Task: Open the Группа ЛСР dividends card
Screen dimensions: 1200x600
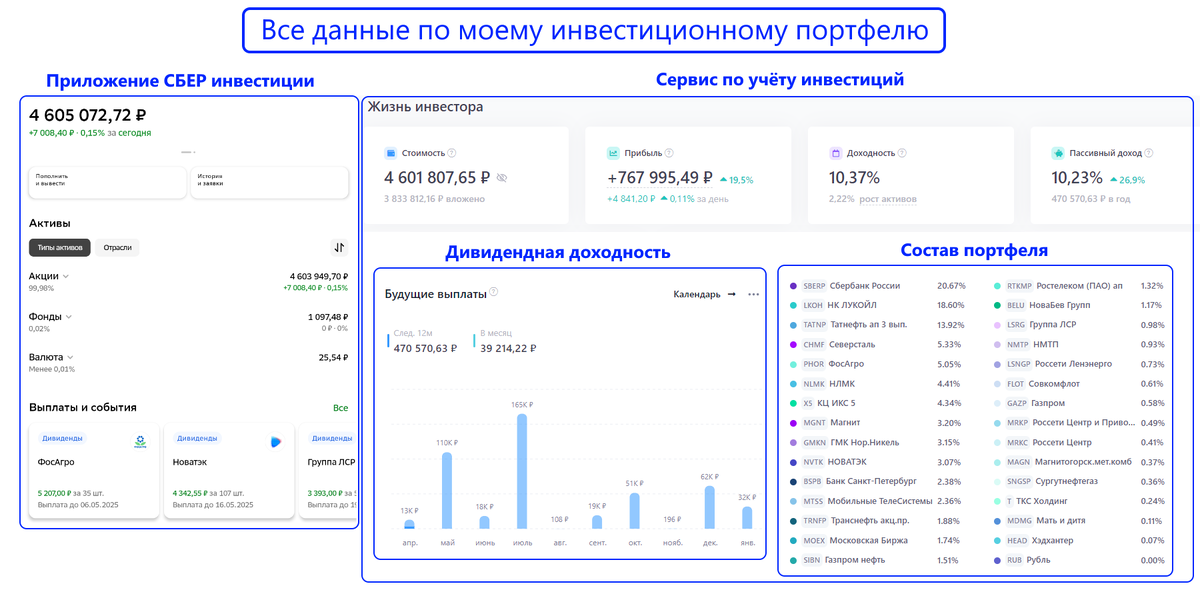Action: click(328, 470)
